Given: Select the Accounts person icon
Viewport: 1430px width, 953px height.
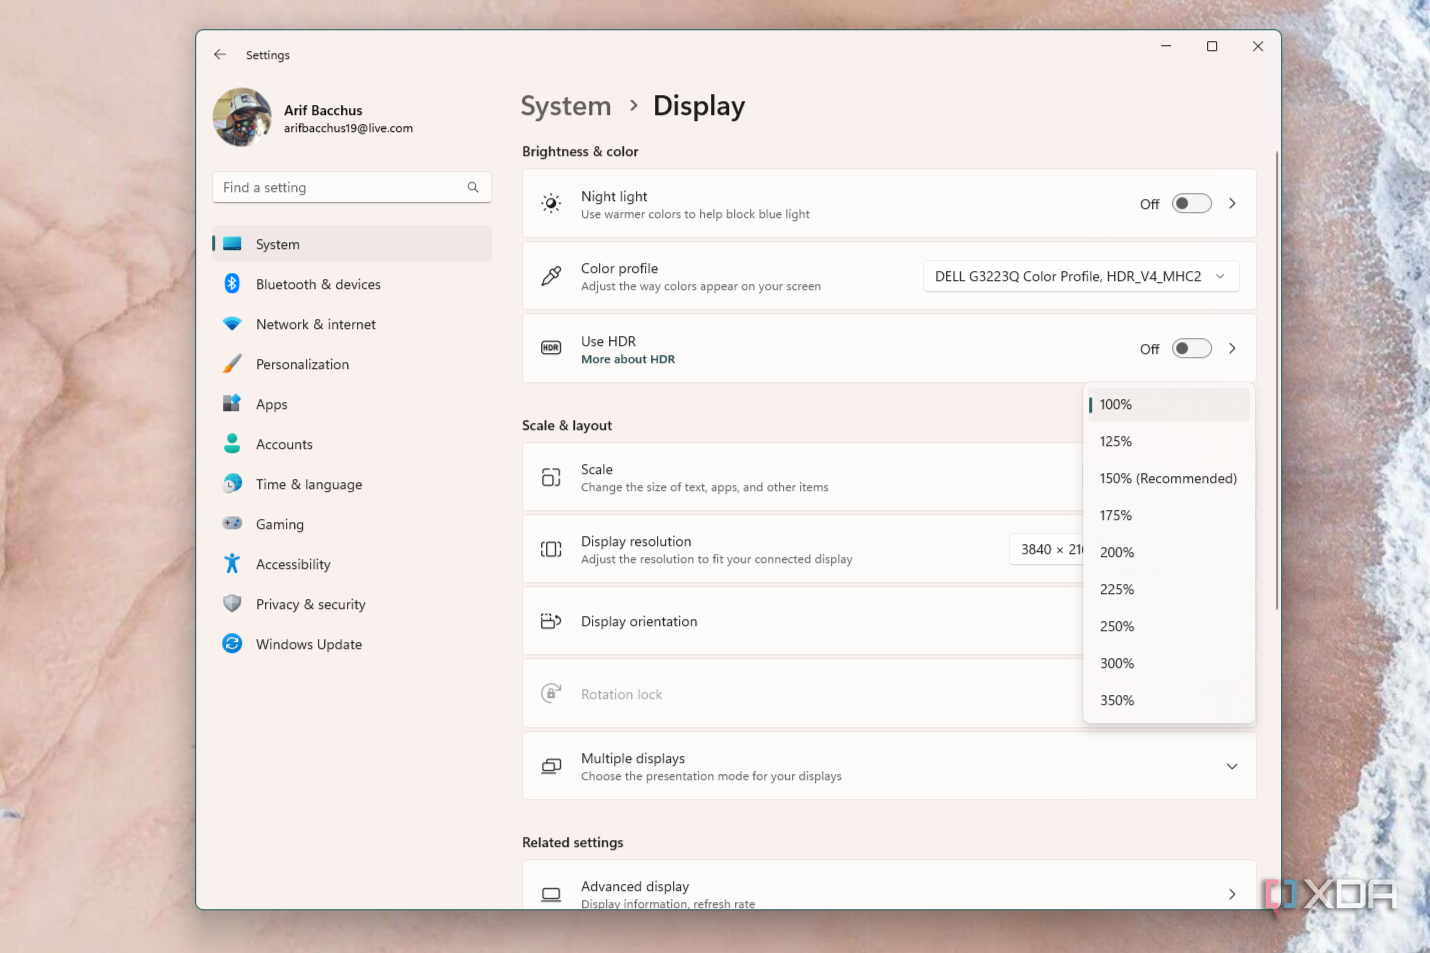Looking at the screenshot, I should pyautogui.click(x=232, y=444).
